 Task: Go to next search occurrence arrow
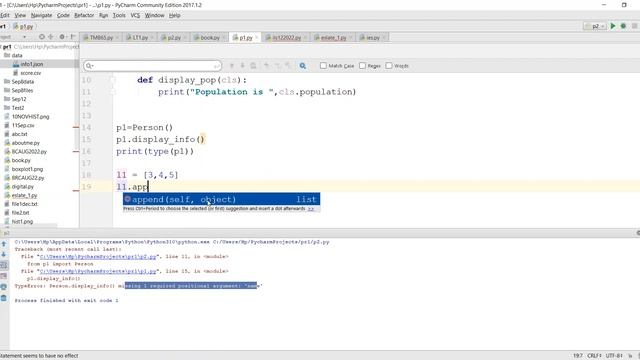[242, 66]
